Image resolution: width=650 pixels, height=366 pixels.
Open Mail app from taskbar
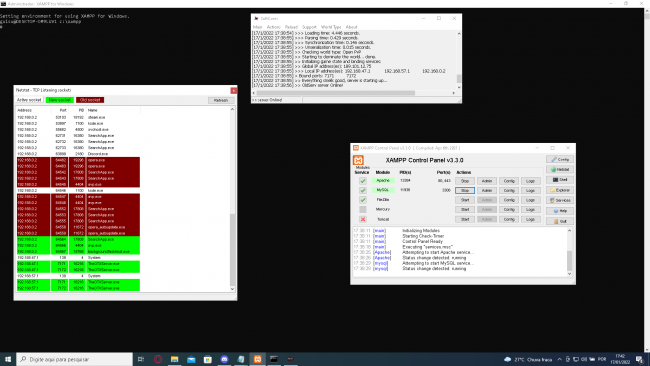tap(191, 359)
